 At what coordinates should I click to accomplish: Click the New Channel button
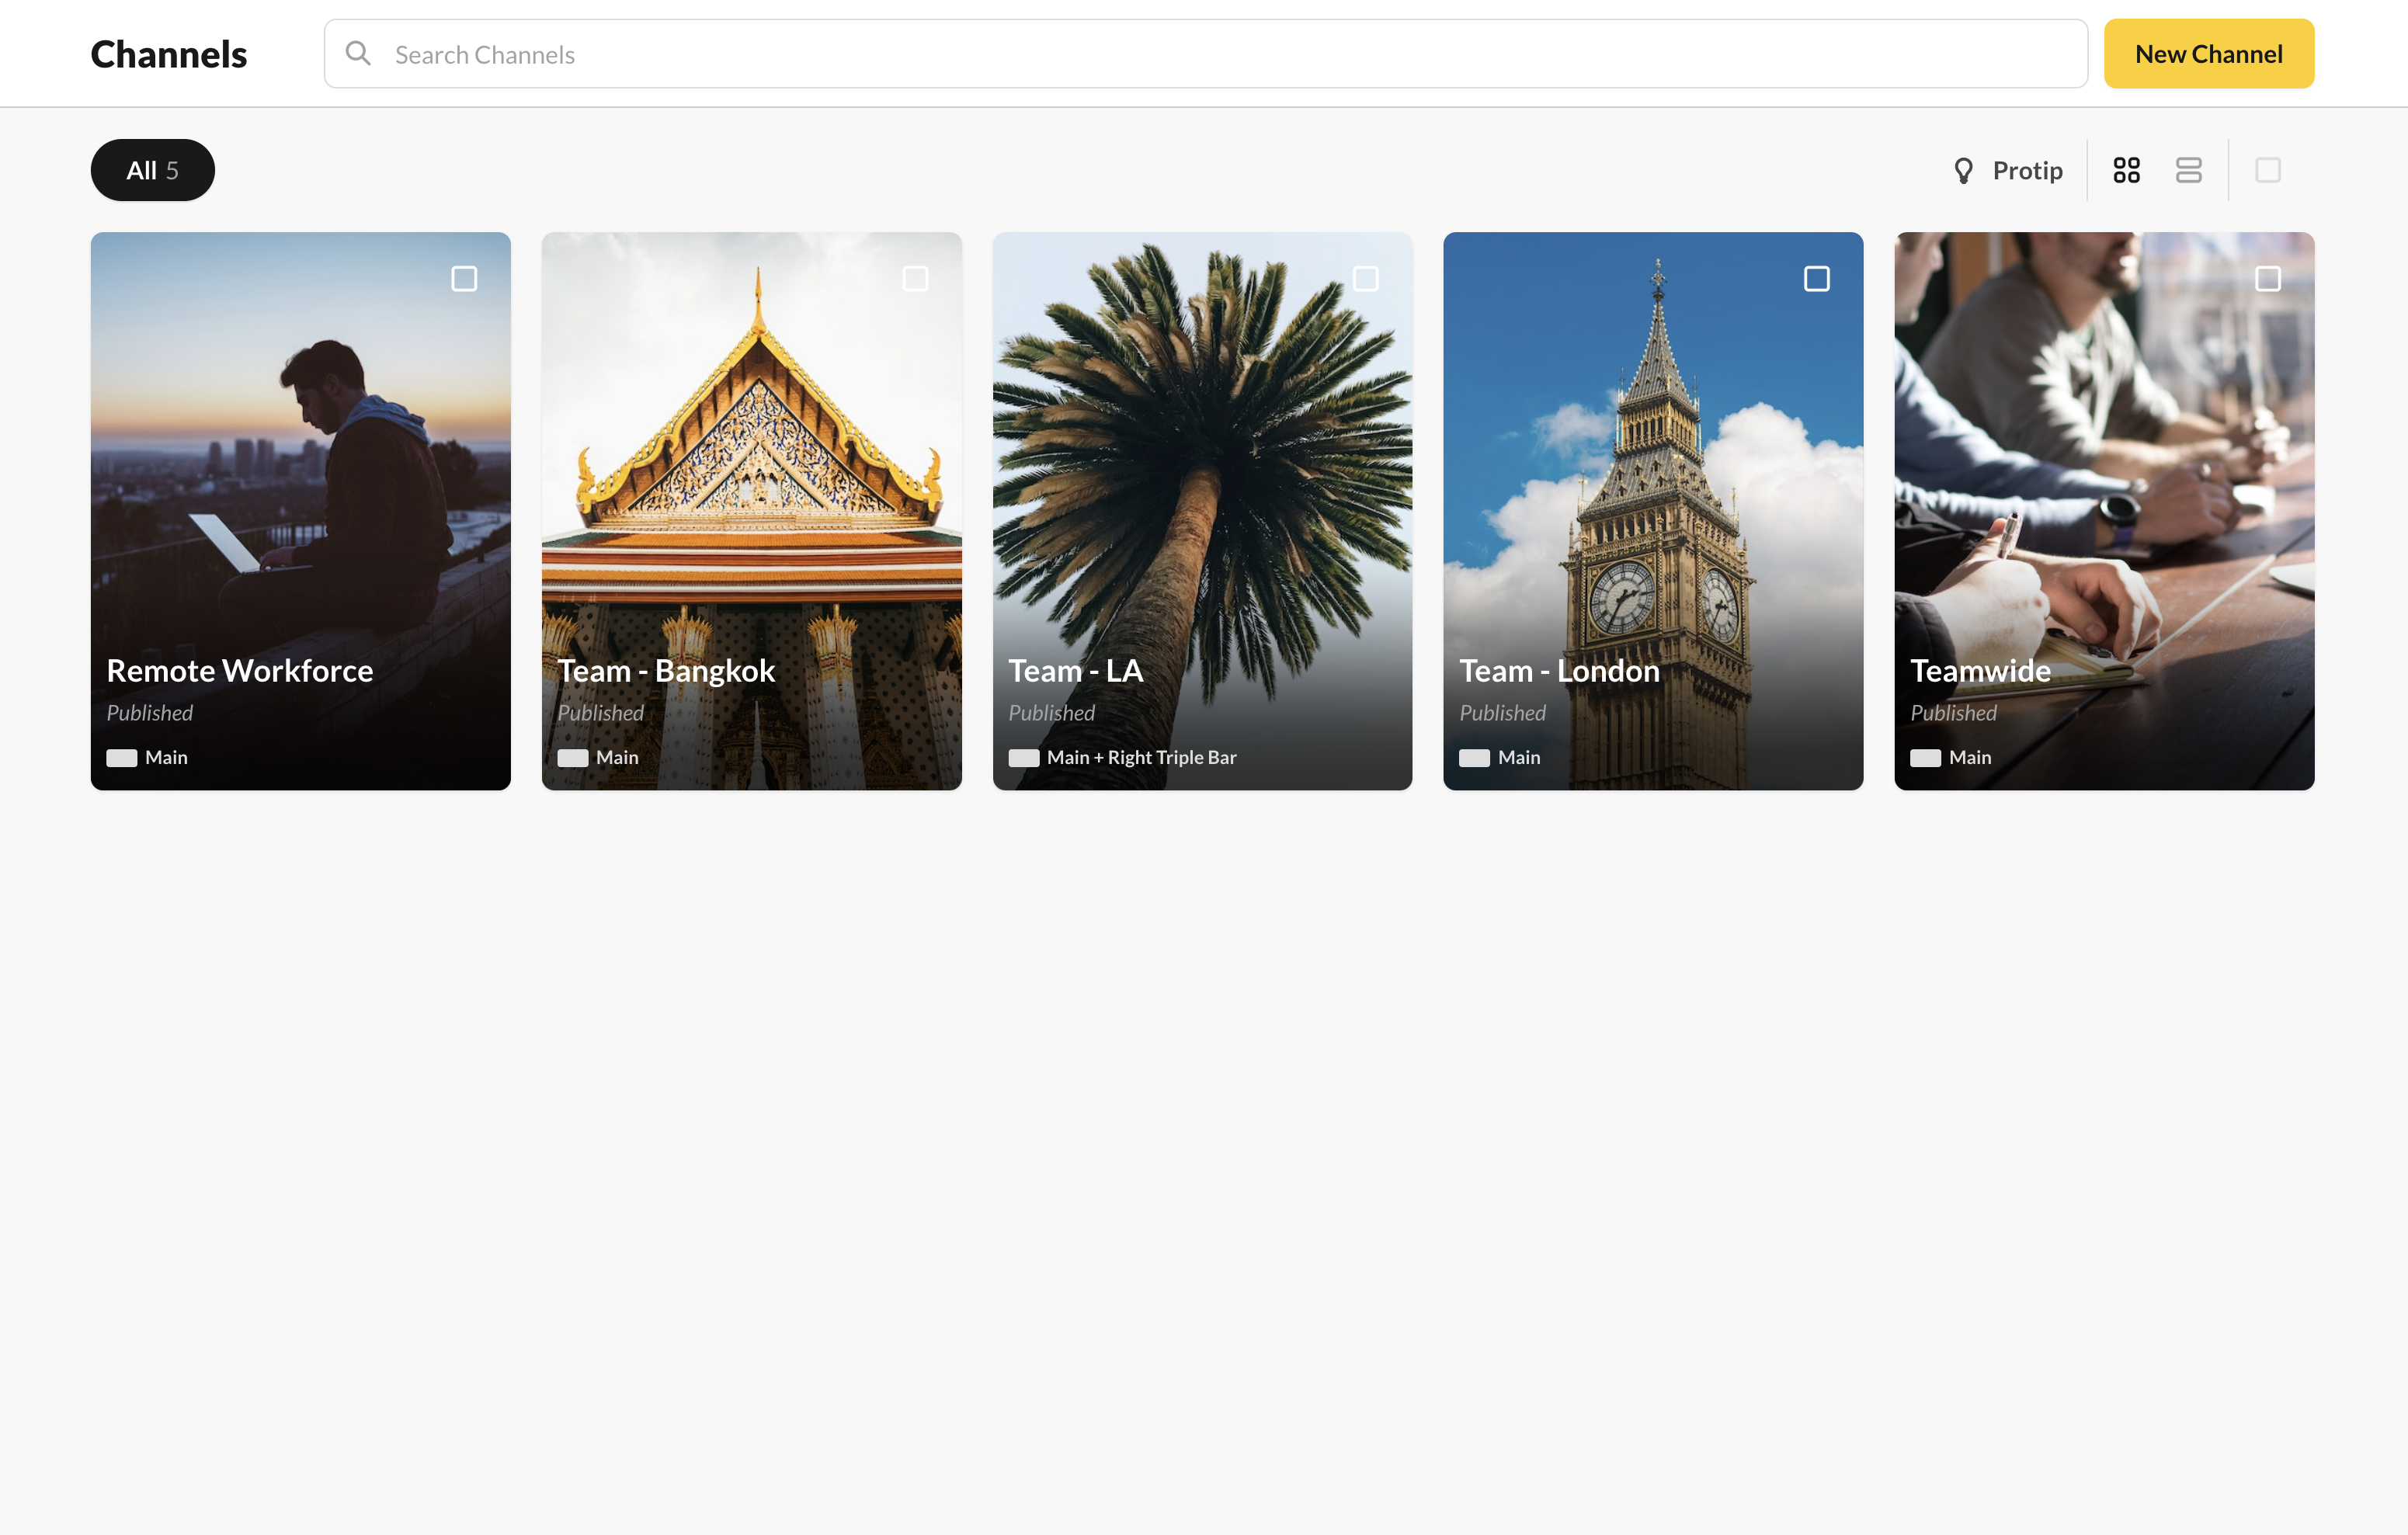coord(2208,54)
